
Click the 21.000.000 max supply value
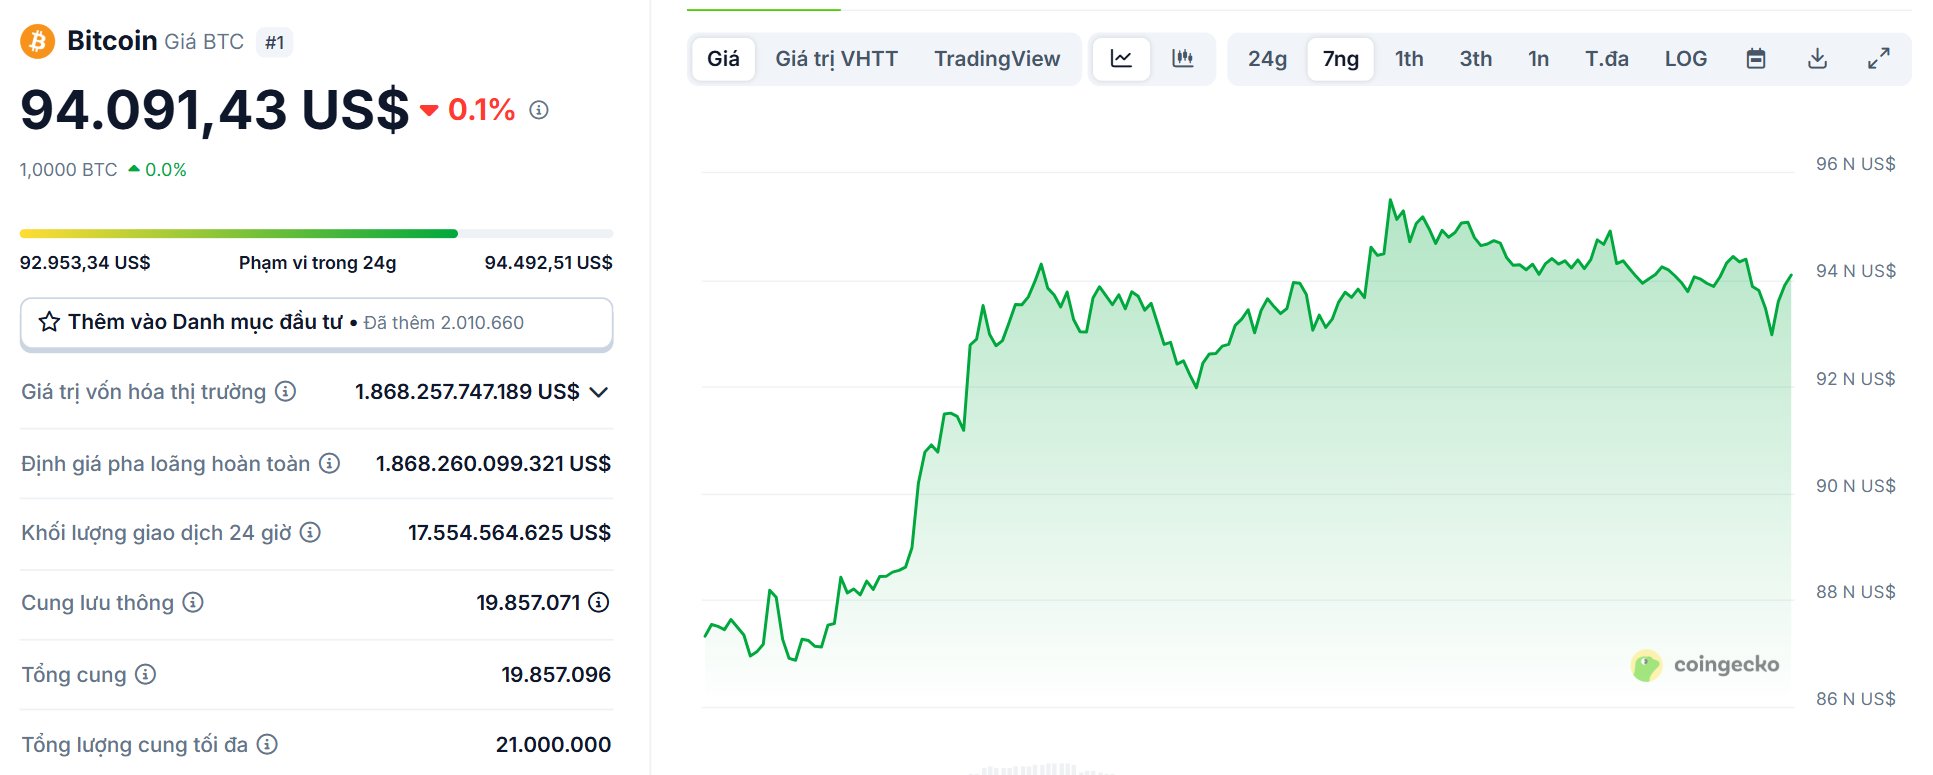point(553,745)
